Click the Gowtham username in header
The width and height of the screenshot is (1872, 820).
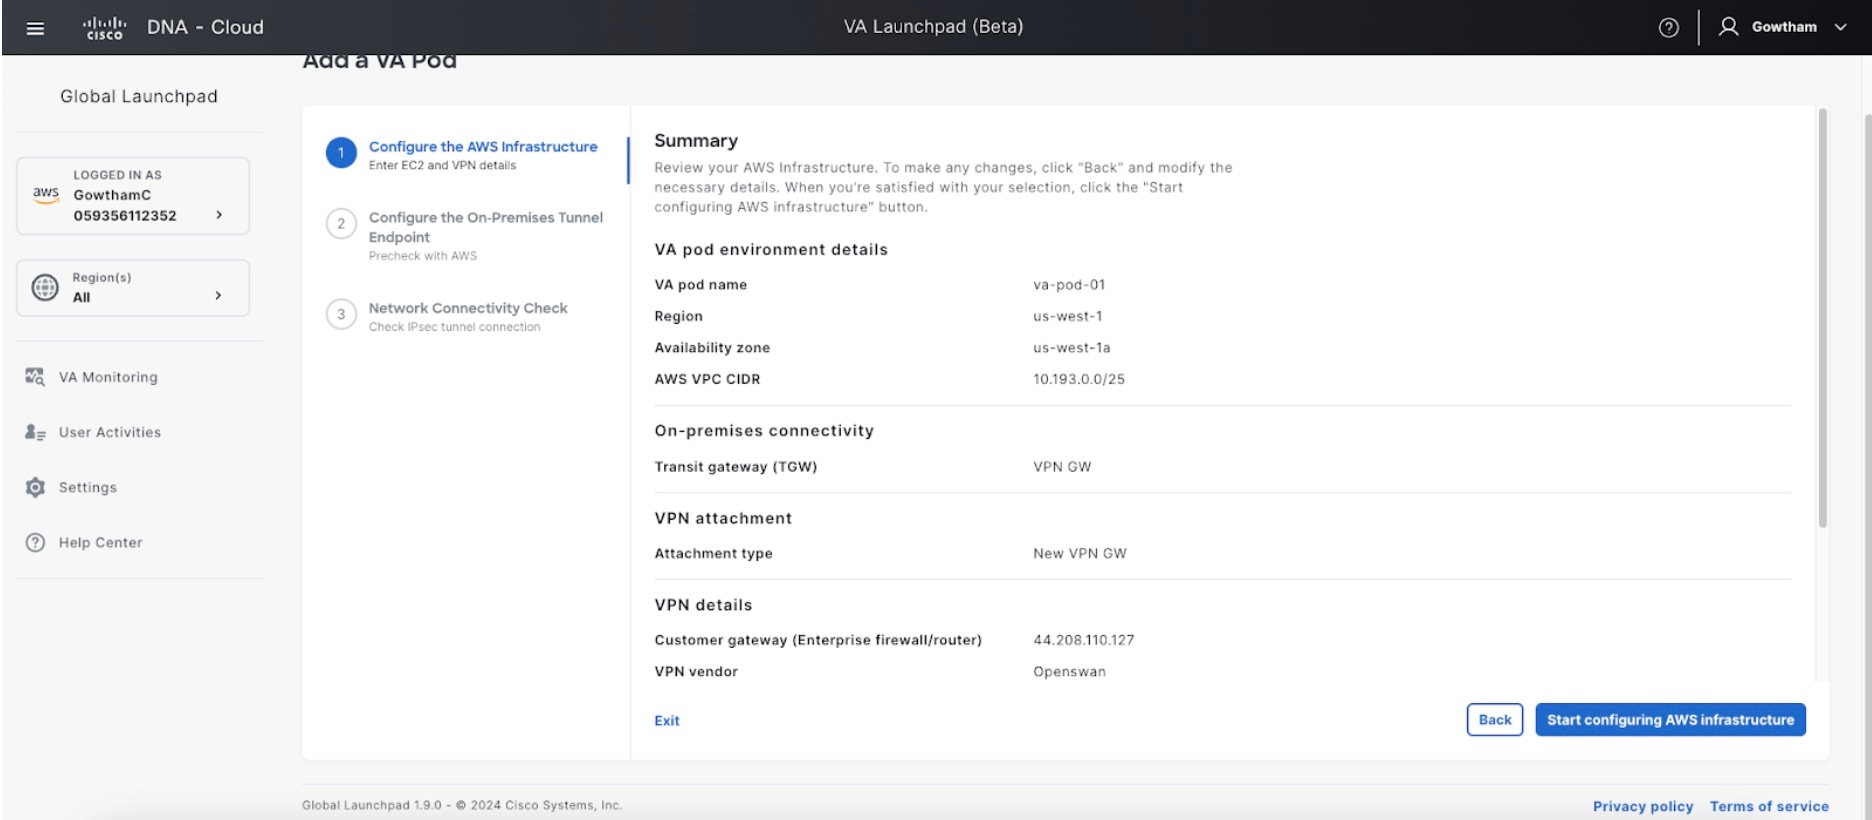coord(1784,27)
